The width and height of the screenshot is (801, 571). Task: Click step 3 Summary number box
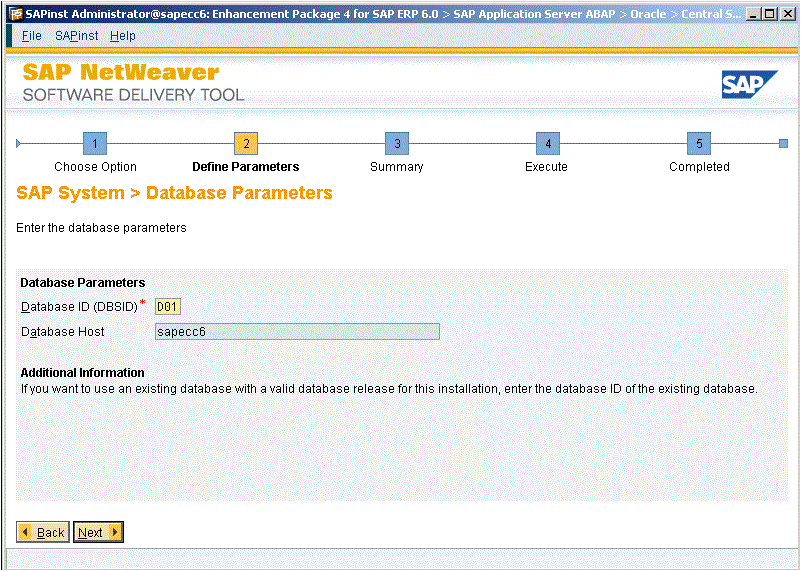pos(397,144)
